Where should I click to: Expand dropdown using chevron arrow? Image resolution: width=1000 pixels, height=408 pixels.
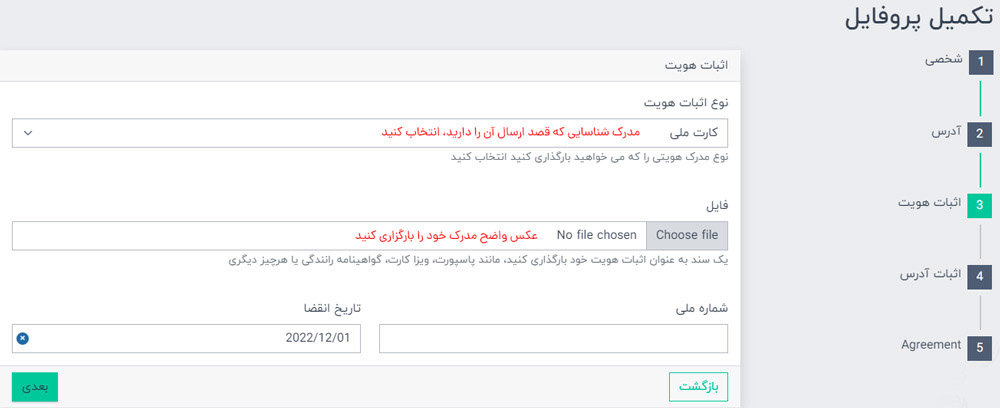pyautogui.click(x=28, y=133)
